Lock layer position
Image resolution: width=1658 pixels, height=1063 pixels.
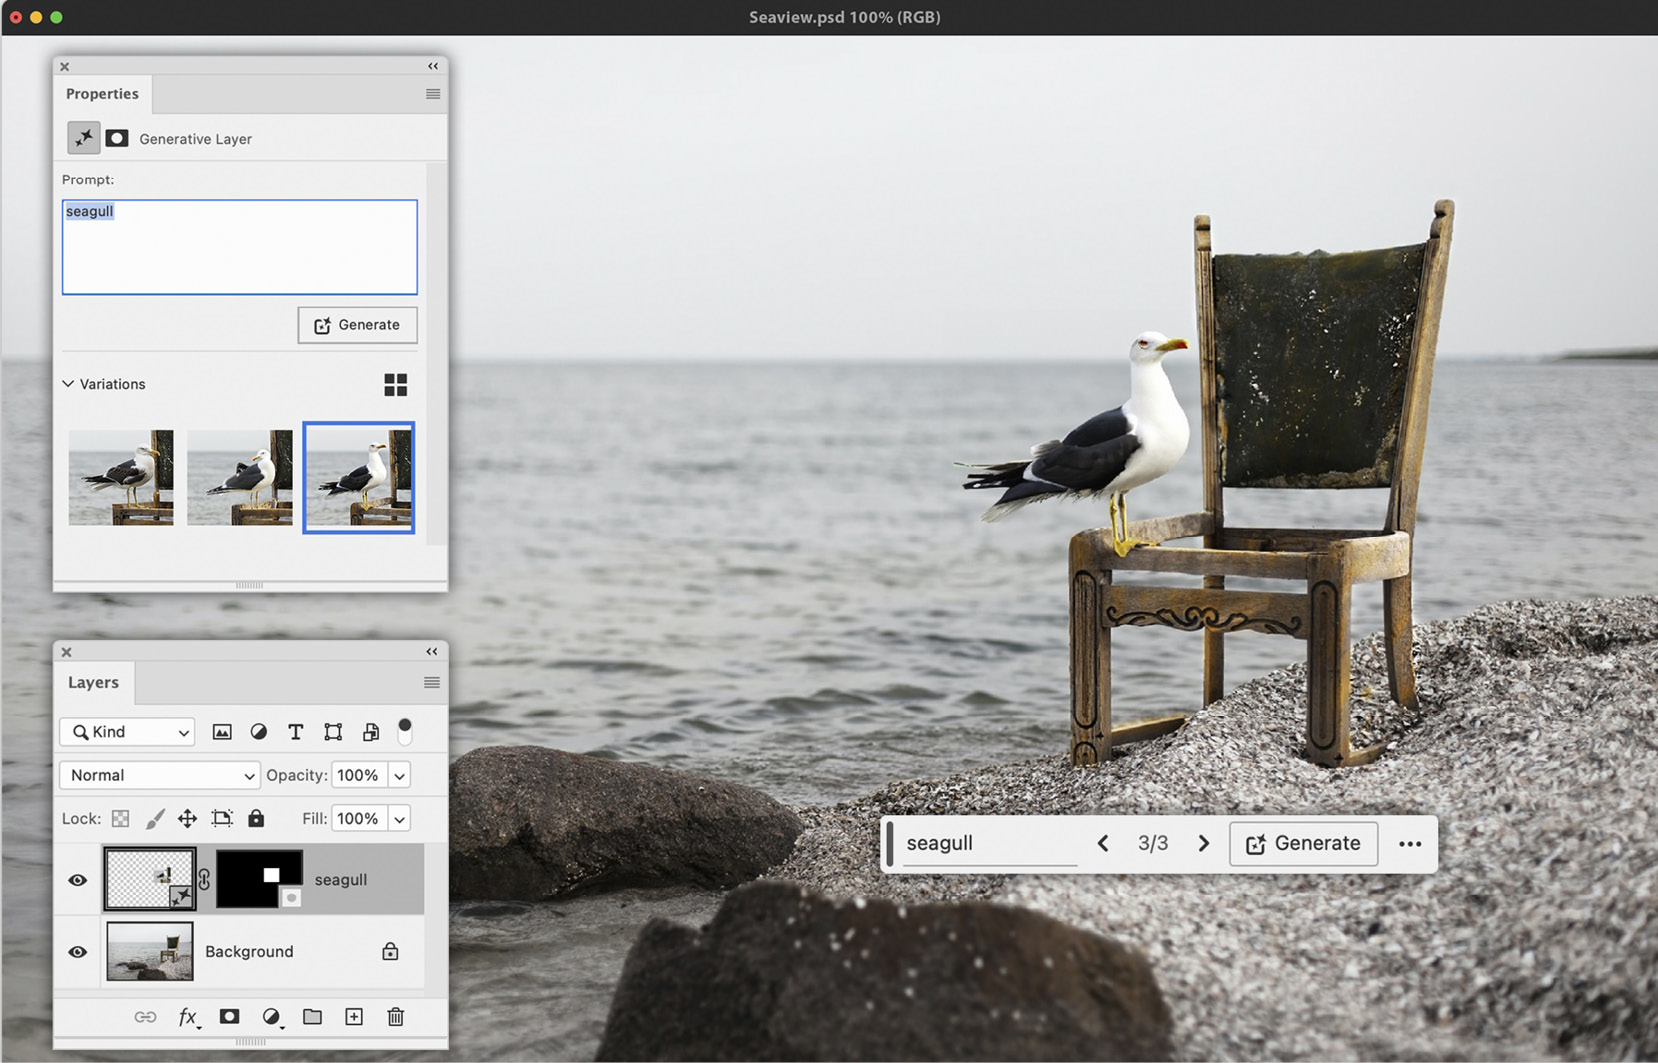[187, 819]
